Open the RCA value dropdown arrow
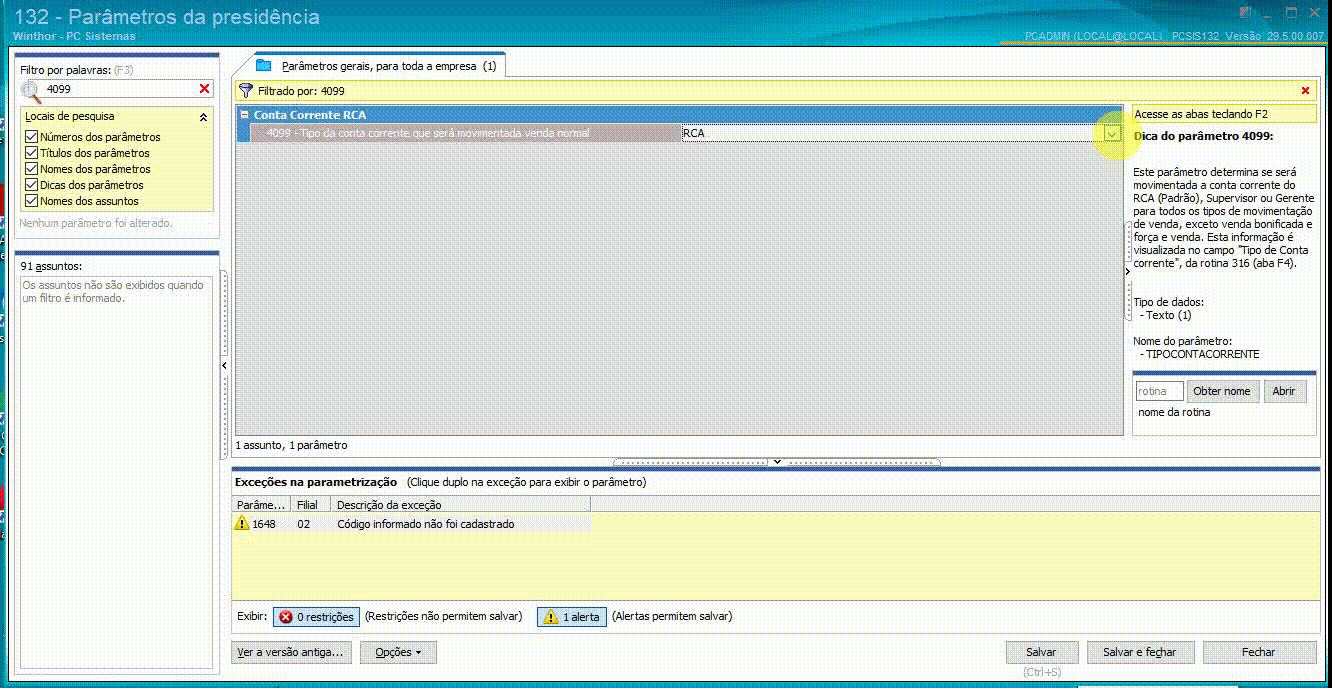This screenshot has width=1332, height=688. (1112, 133)
